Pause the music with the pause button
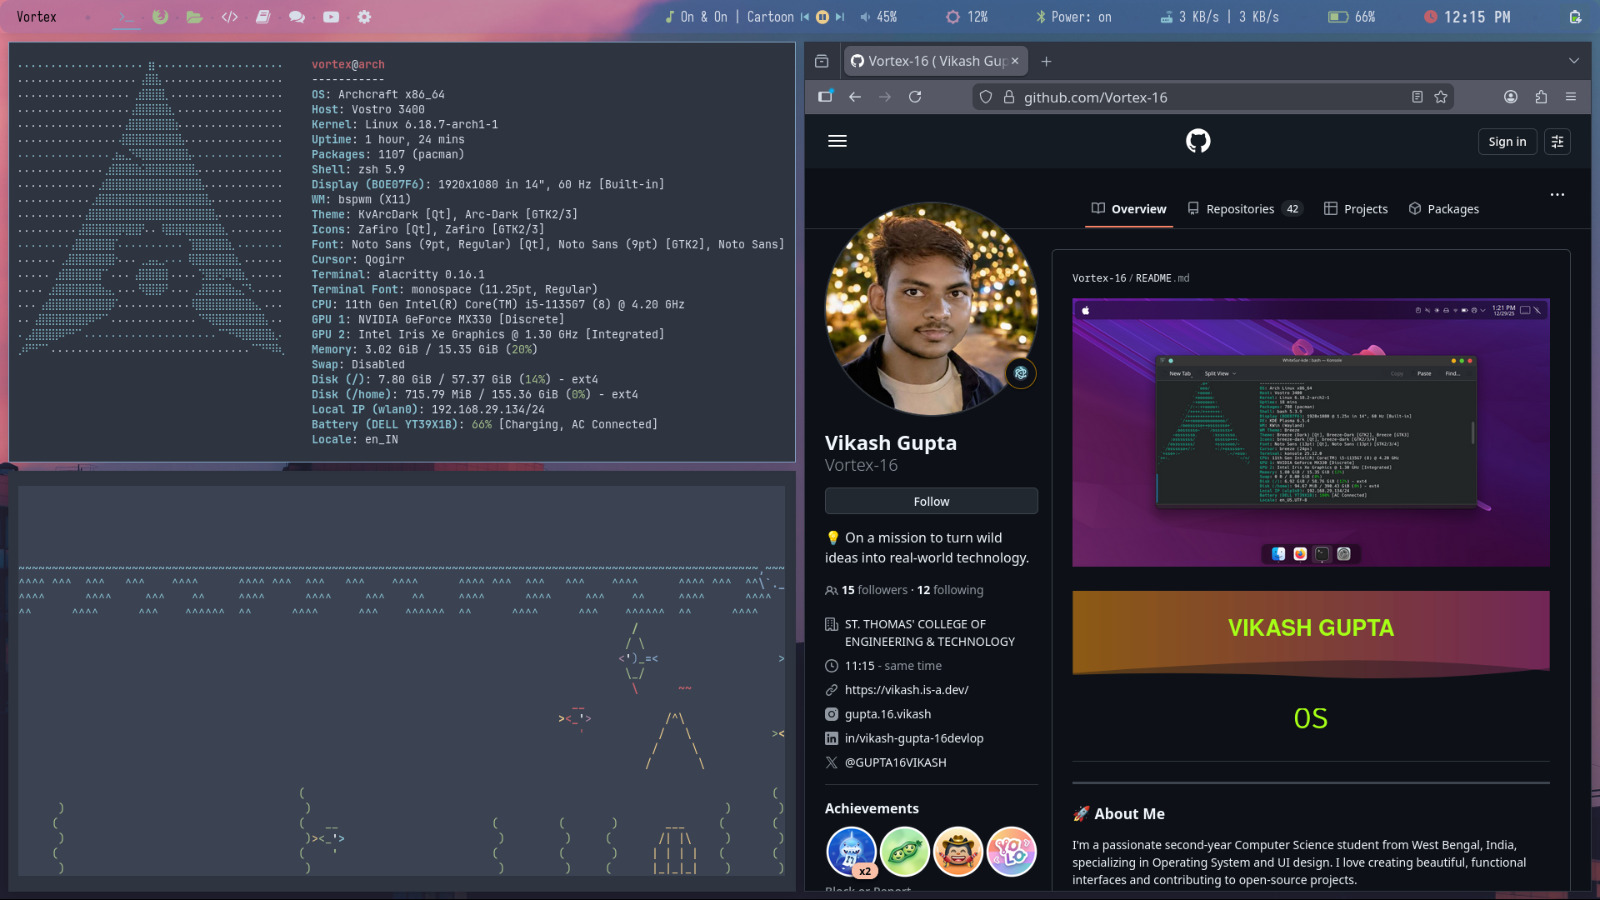1600x900 pixels. pyautogui.click(x=822, y=17)
